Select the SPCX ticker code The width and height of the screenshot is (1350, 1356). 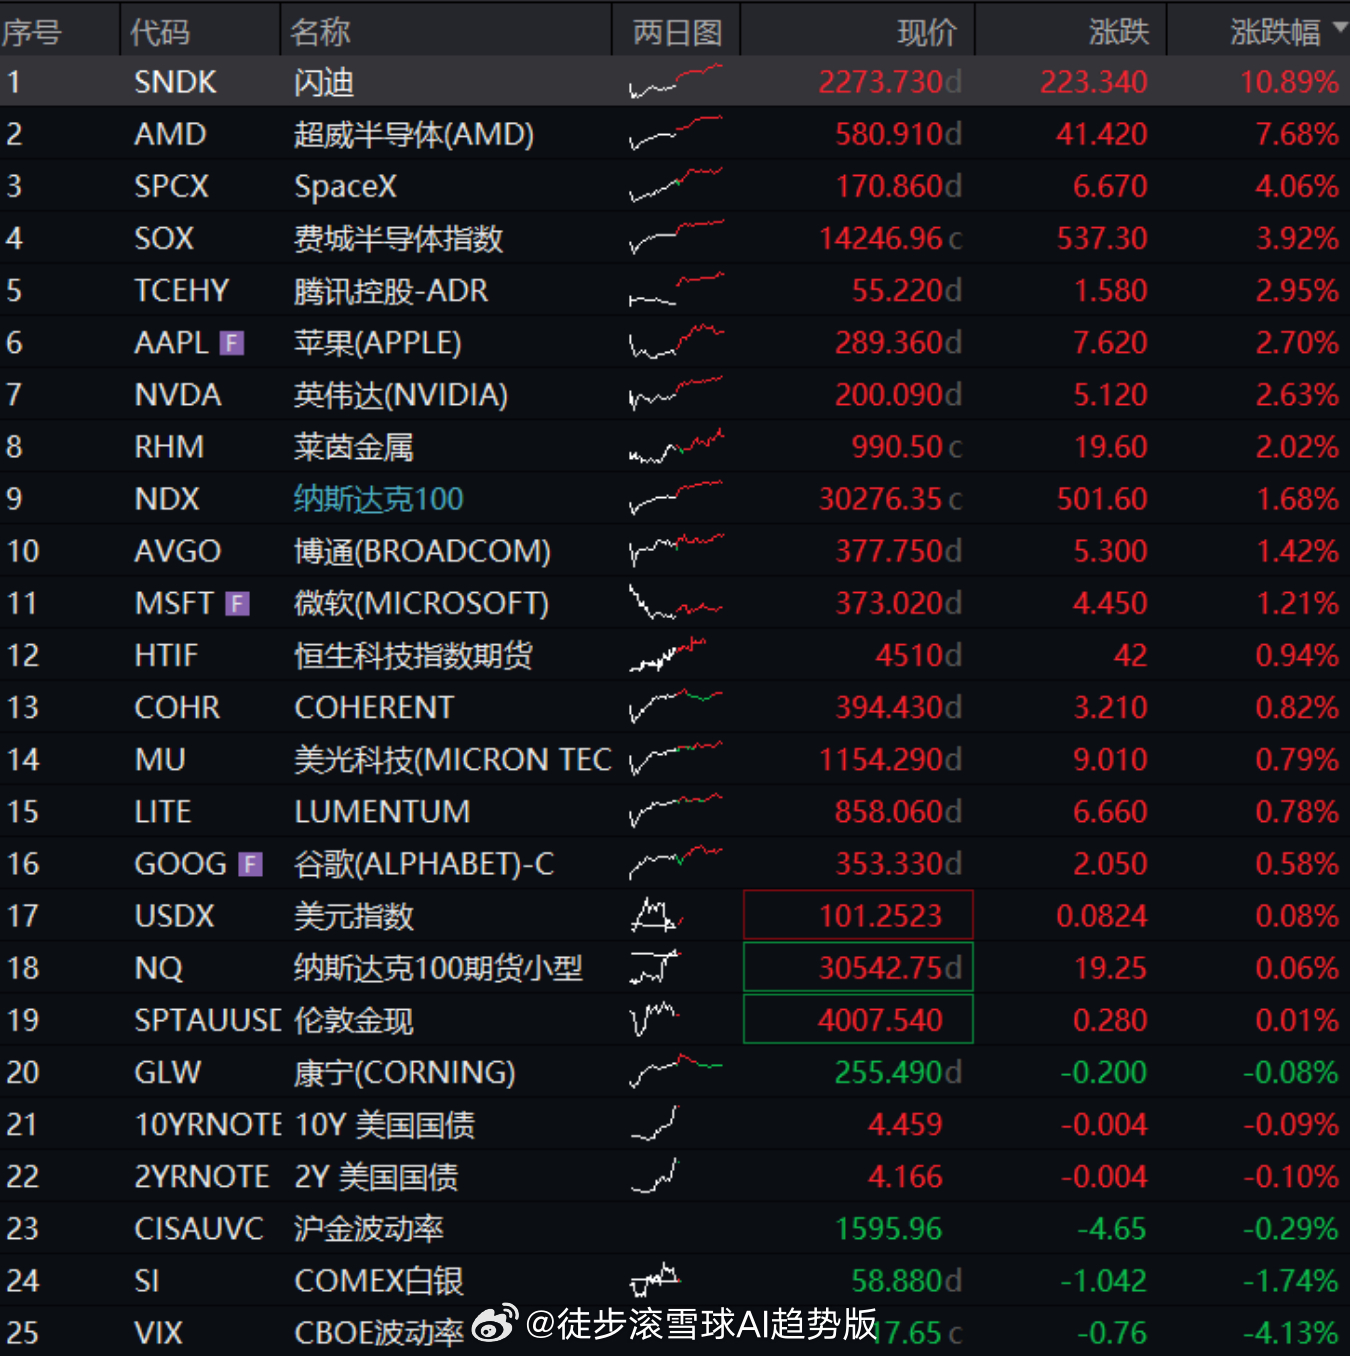[172, 186]
